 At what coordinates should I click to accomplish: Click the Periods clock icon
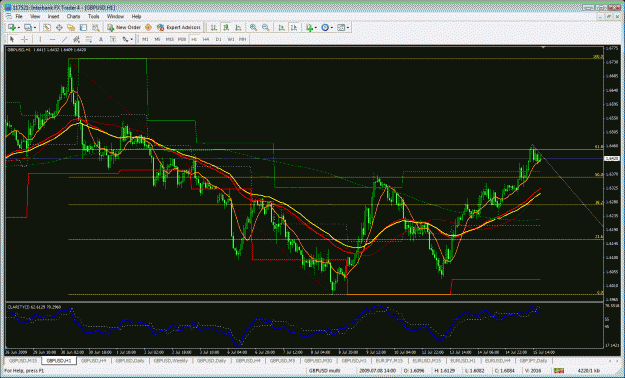tap(325, 28)
